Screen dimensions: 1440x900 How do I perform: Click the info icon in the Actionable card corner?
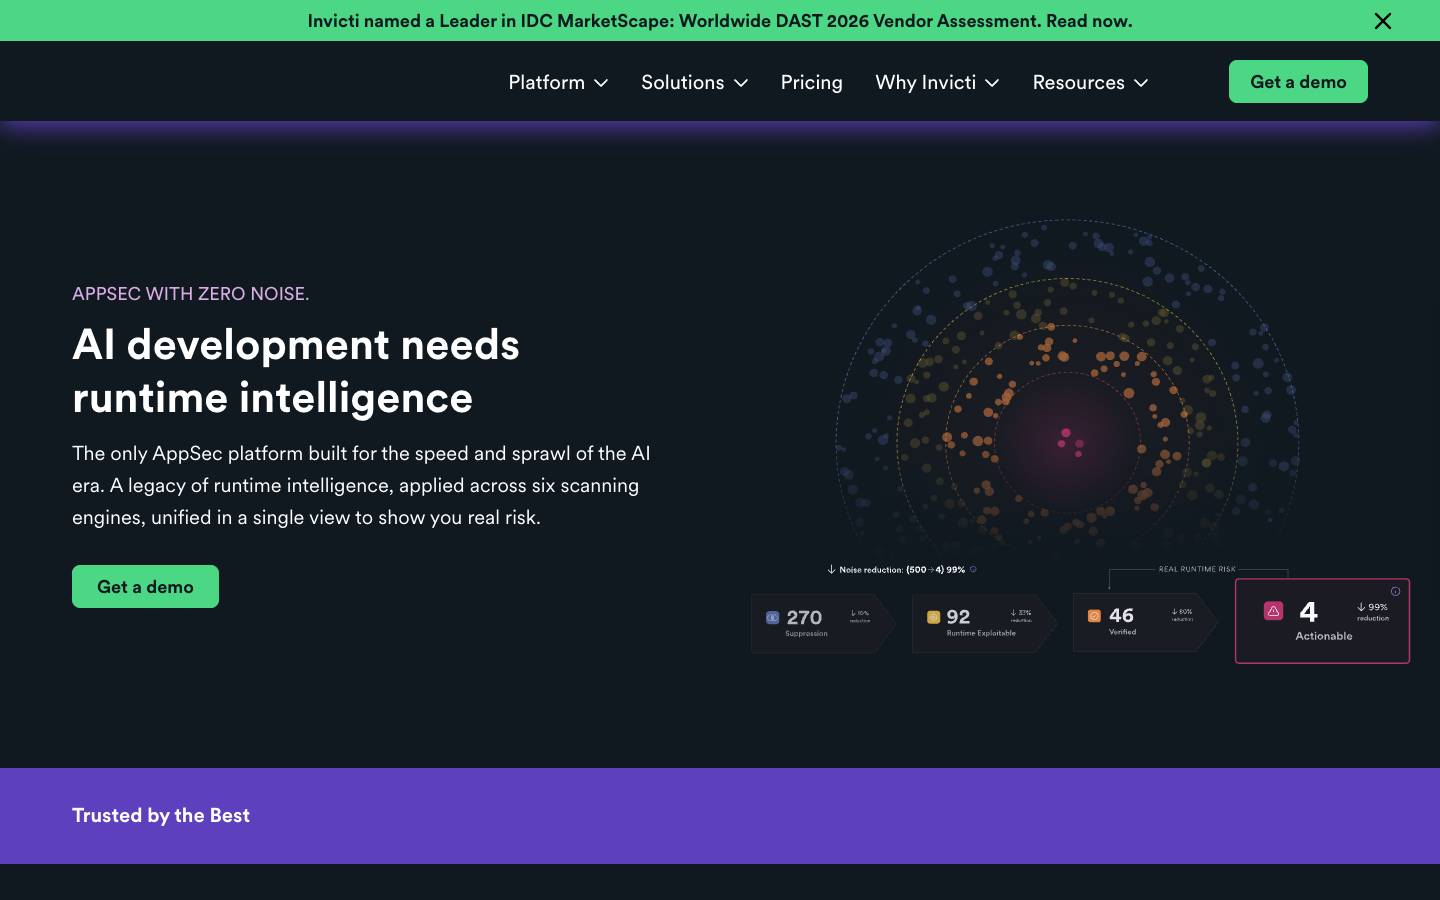click(x=1395, y=591)
